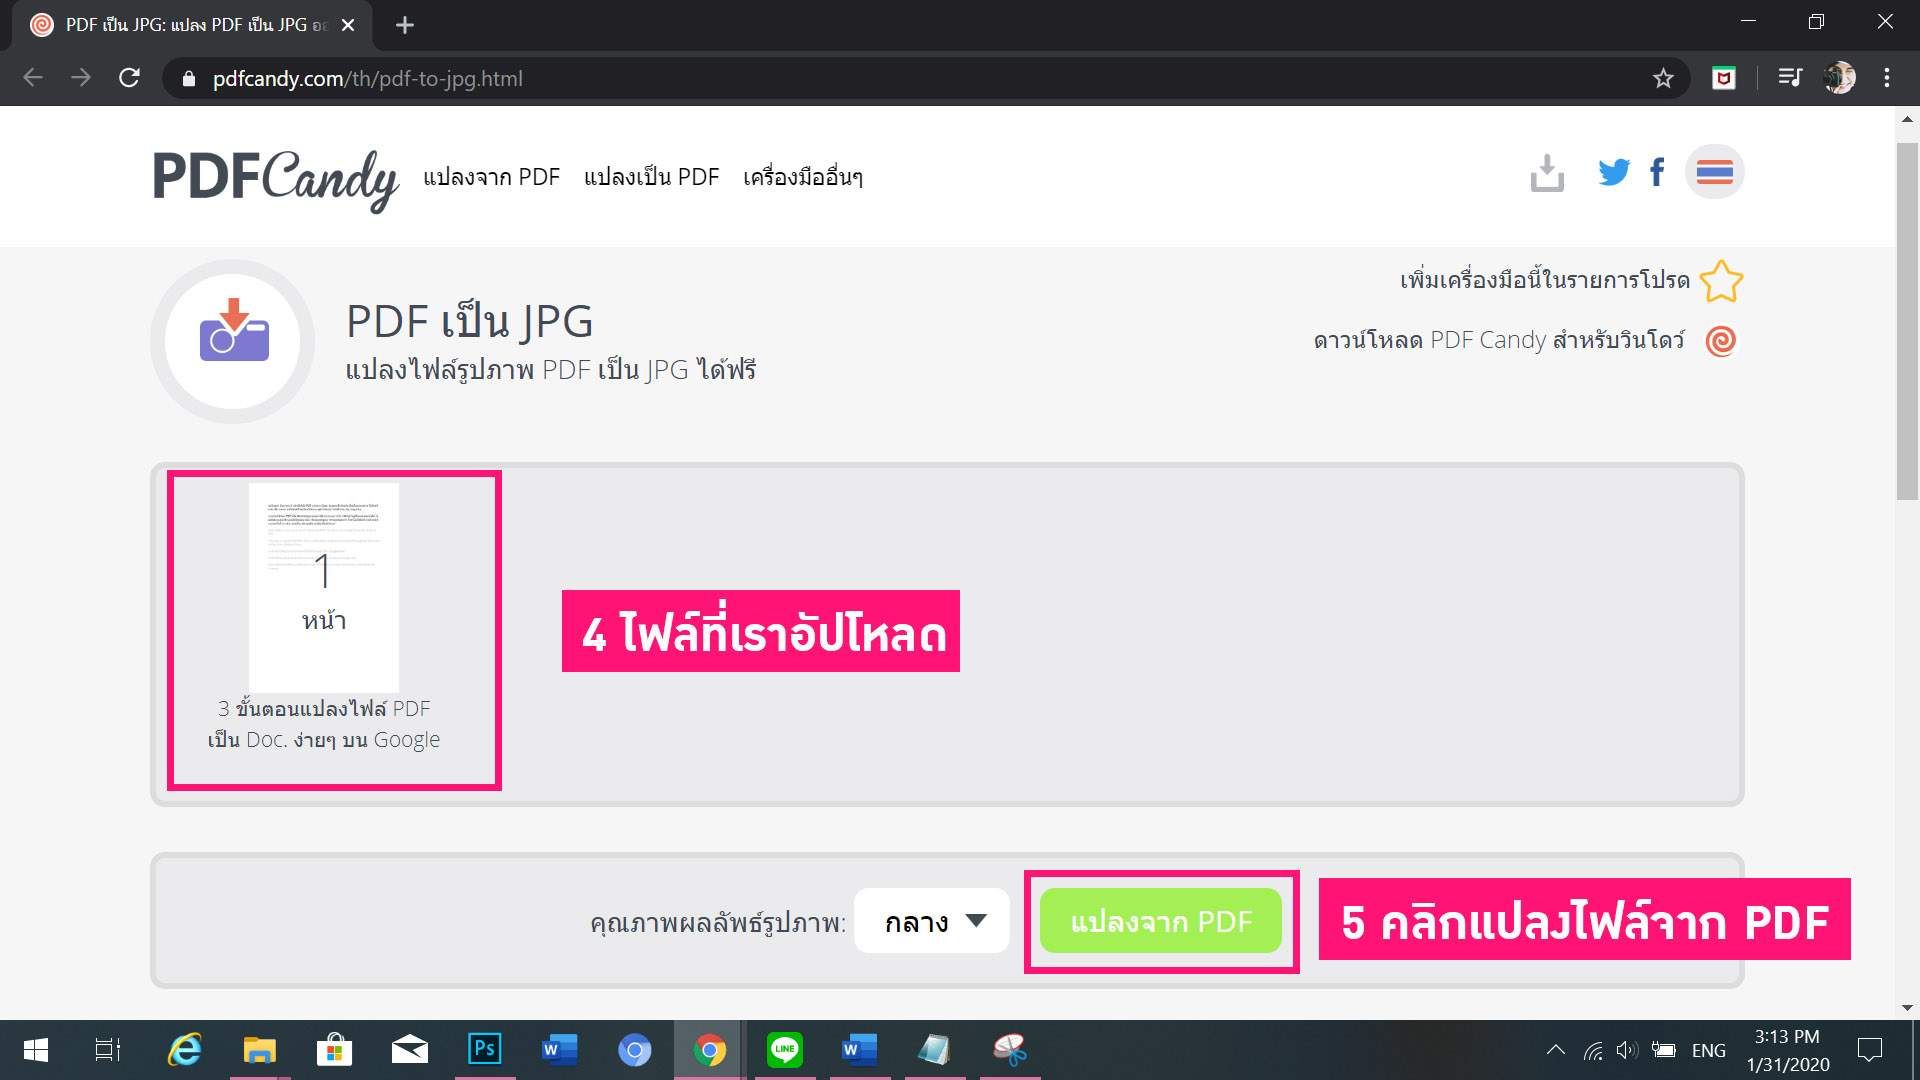Click the PDF Candy Windows download swirl icon
Image resolution: width=1920 pixels, height=1080 pixels.
(1721, 341)
